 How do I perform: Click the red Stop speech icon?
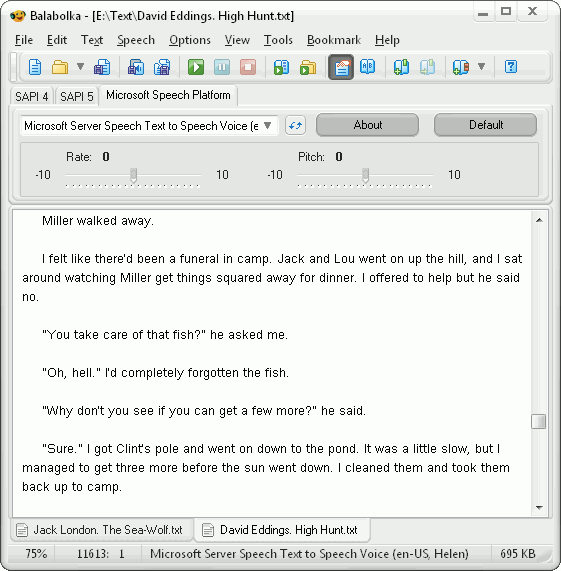coord(248,67)
